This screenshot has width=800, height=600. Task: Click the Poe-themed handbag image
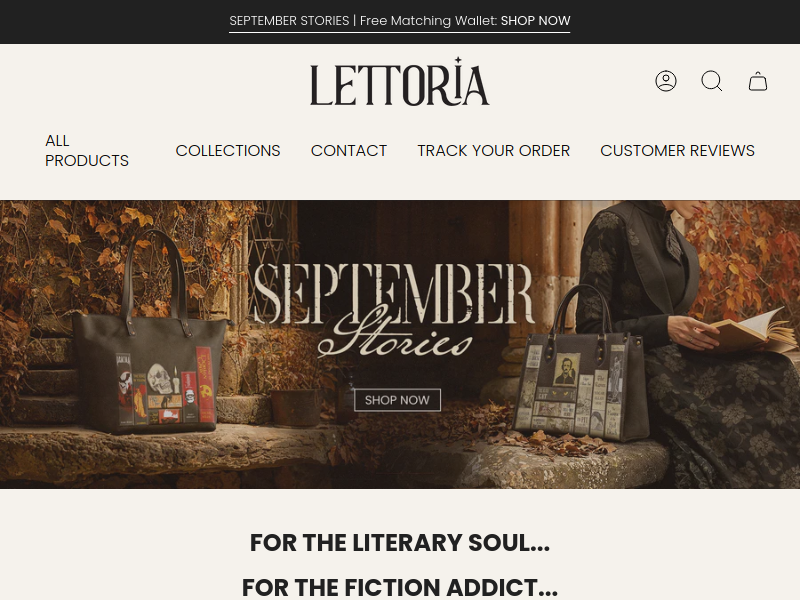coord(578,363)
